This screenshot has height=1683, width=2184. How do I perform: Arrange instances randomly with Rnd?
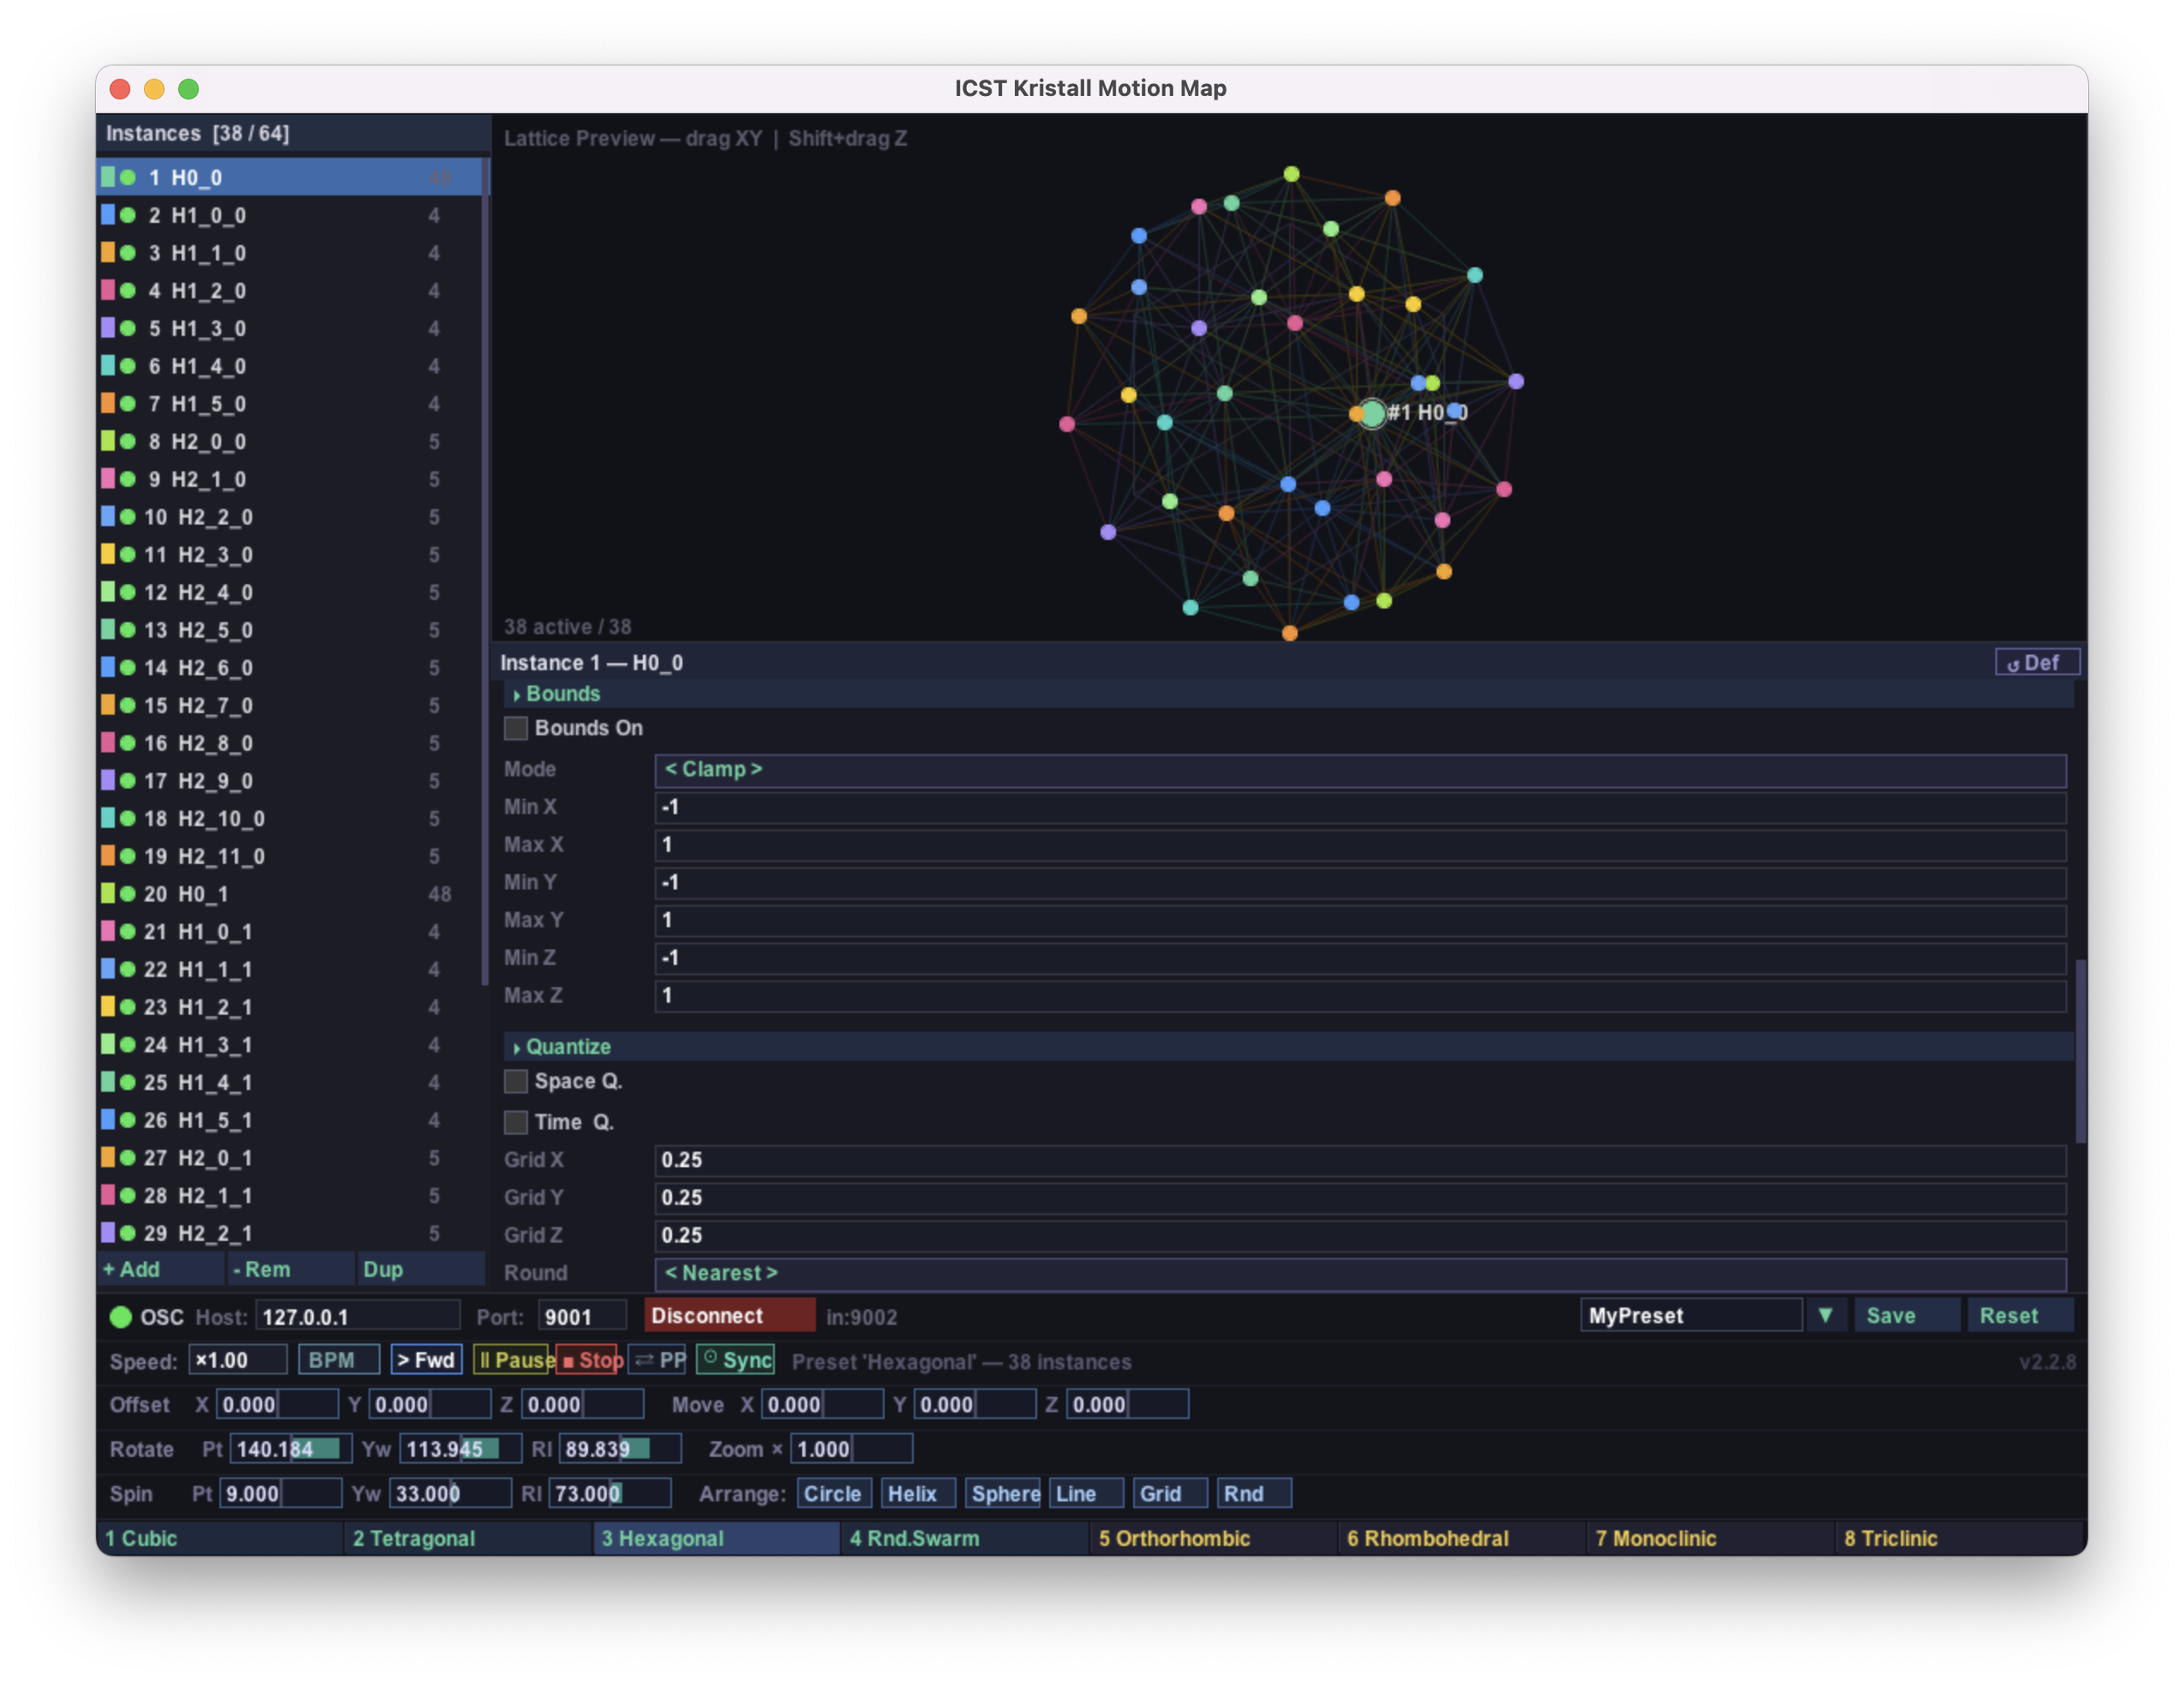[x=1254, y=1493]
